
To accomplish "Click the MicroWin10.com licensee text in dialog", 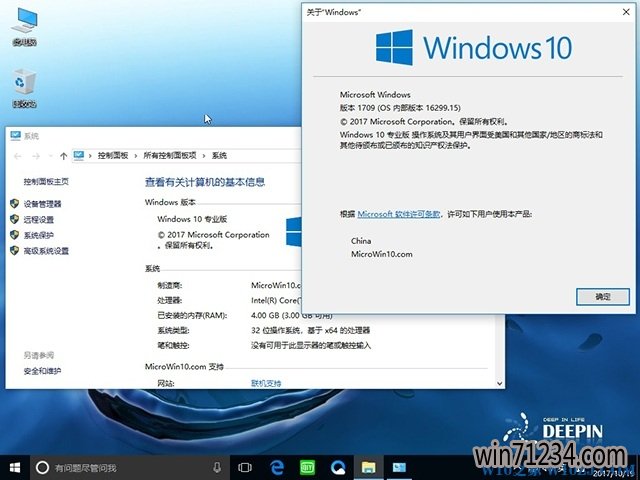I will (x=382, y=254).
